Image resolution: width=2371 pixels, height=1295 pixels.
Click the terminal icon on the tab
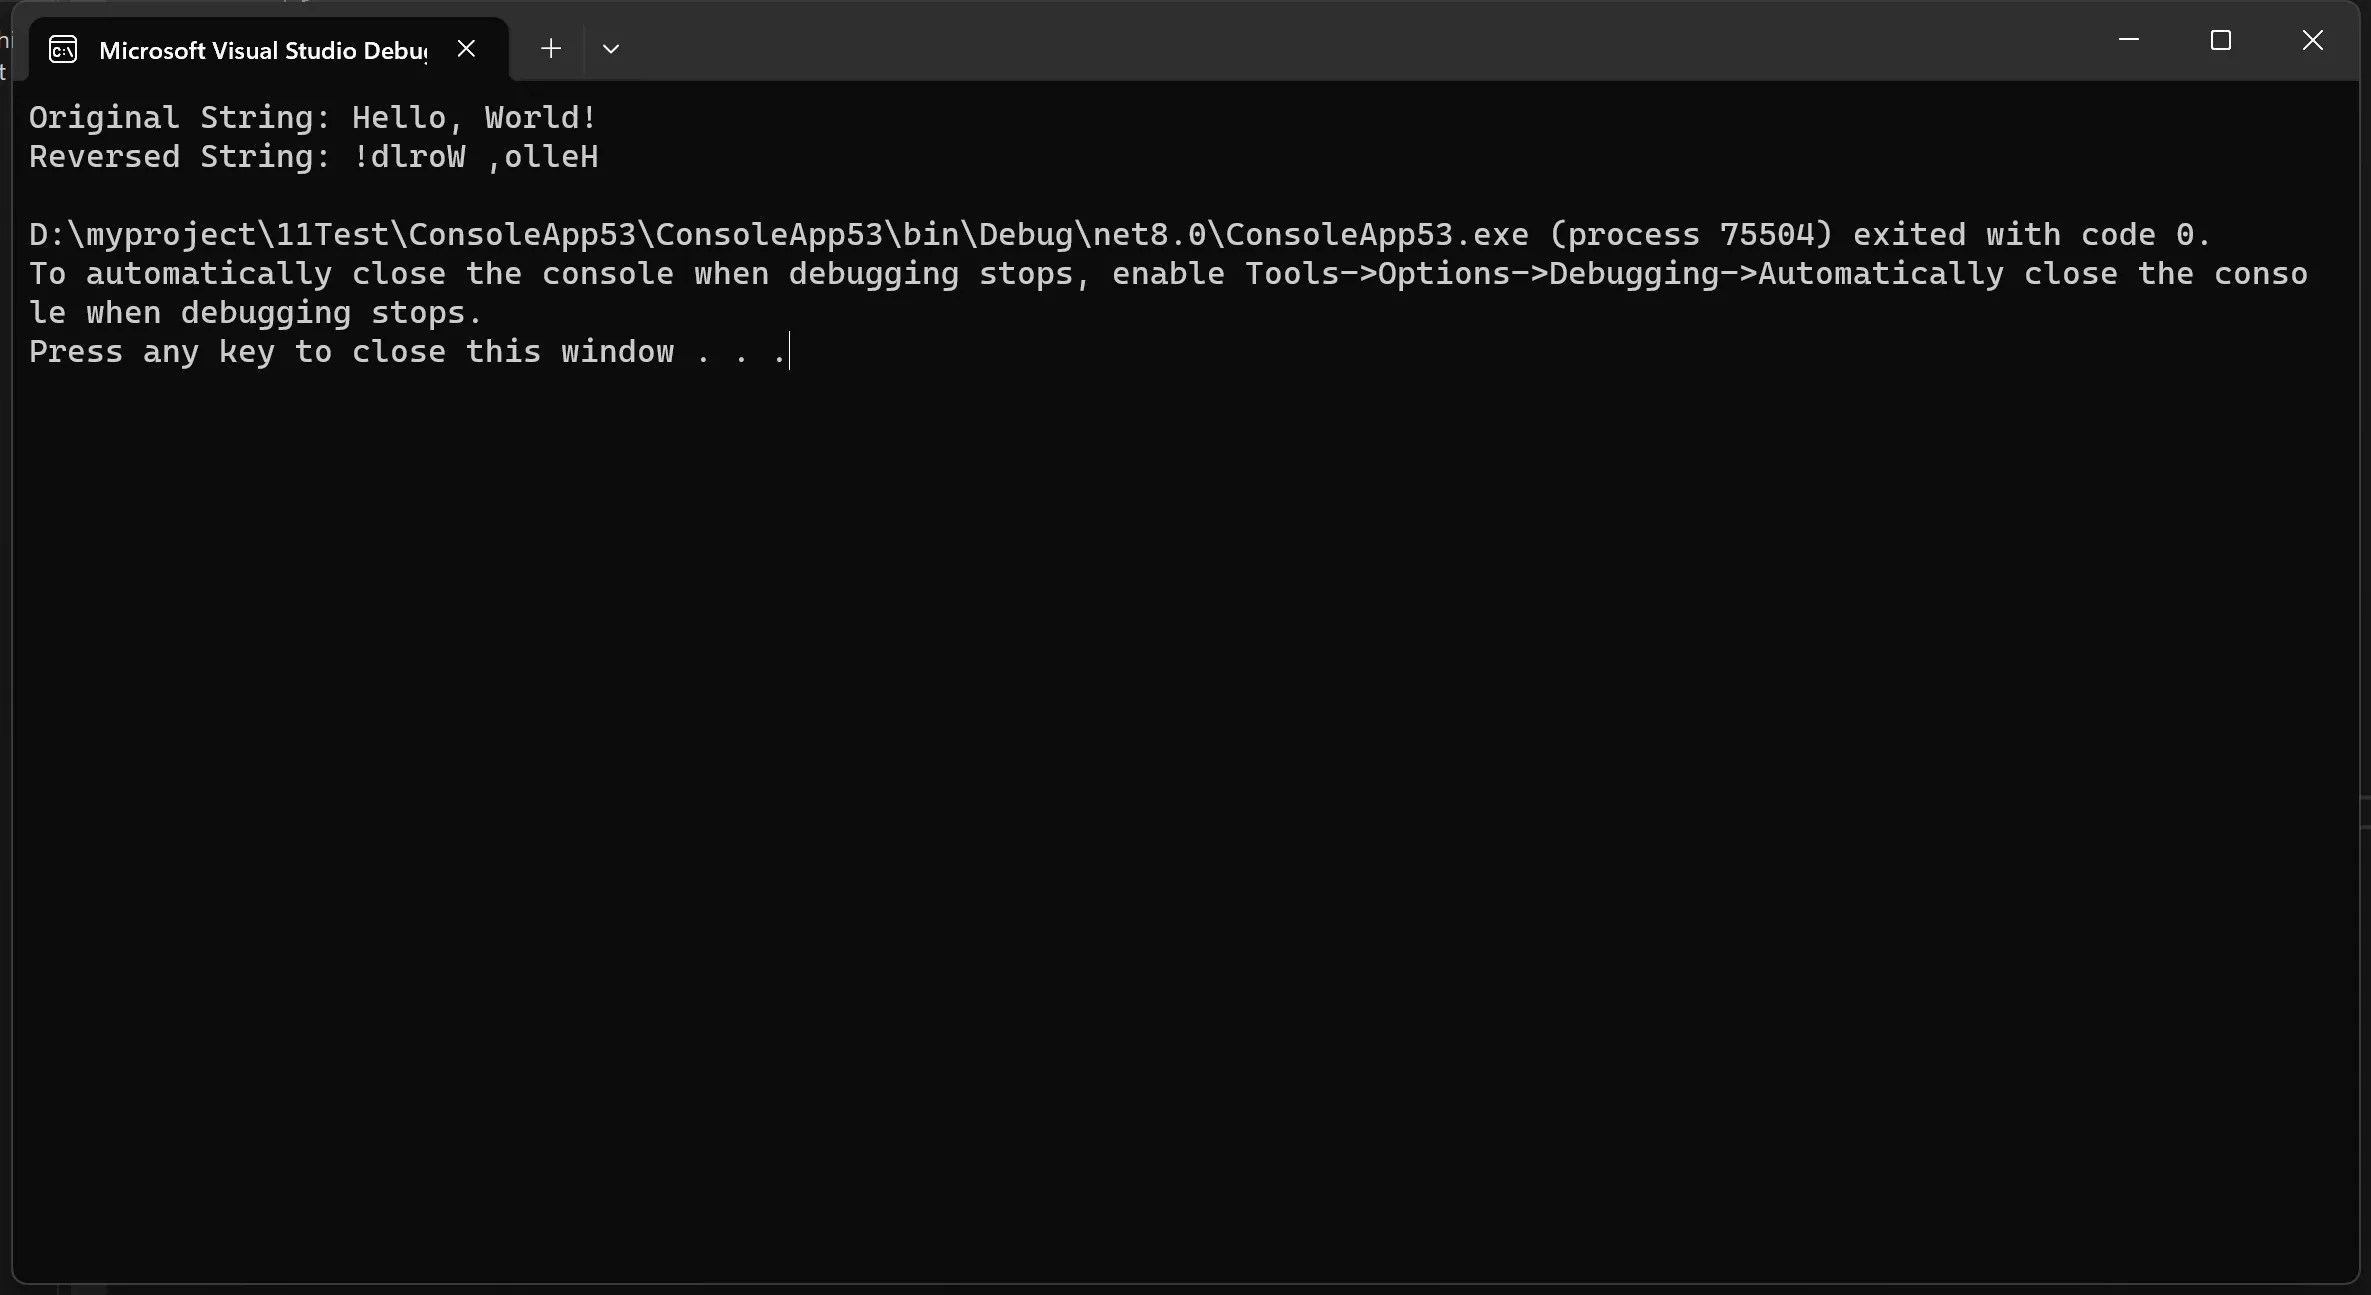[x=63, y=49]
